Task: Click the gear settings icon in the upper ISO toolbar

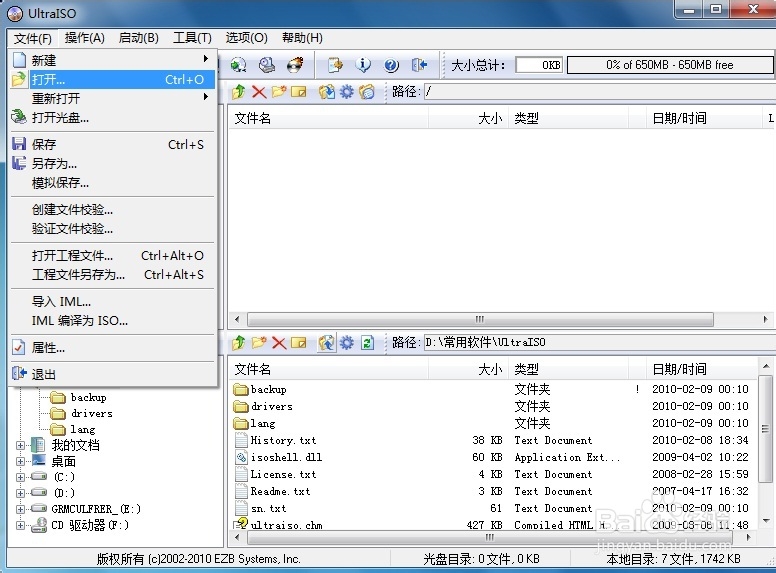Action: coord(347,92)
